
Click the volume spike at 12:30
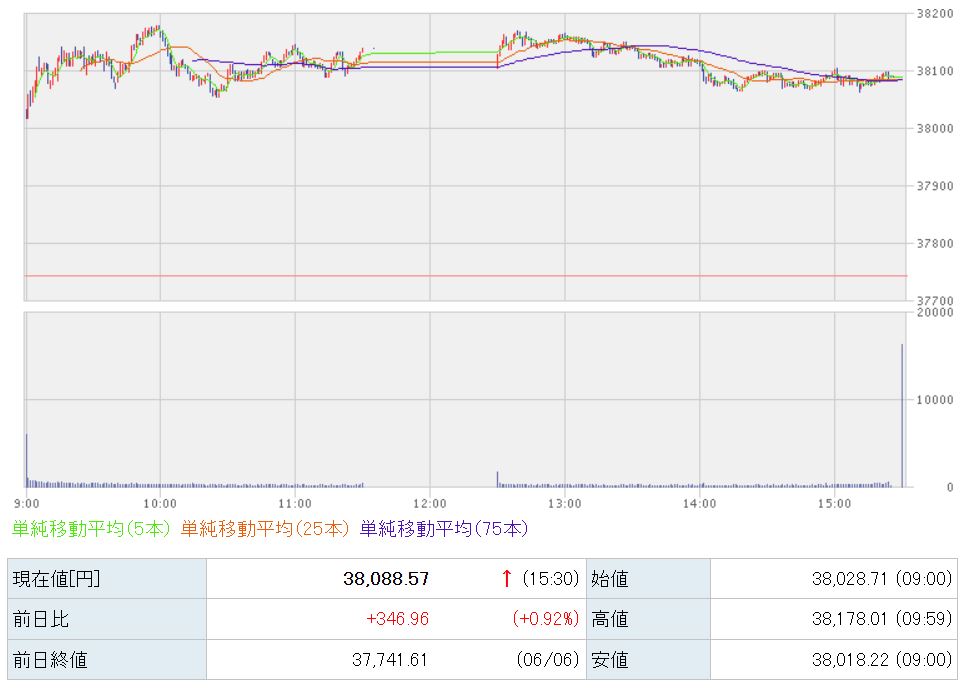pyautogui.click(x=497, y=479)
